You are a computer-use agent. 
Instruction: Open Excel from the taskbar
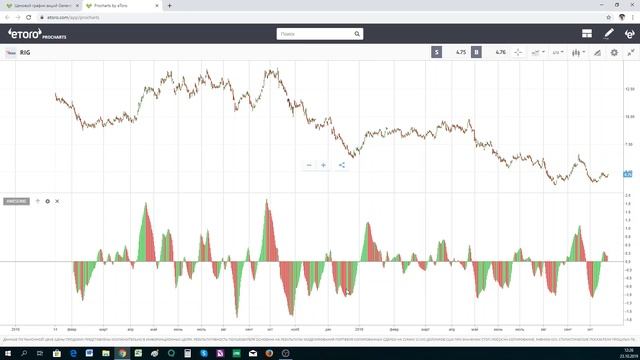[x=138, y=353]
